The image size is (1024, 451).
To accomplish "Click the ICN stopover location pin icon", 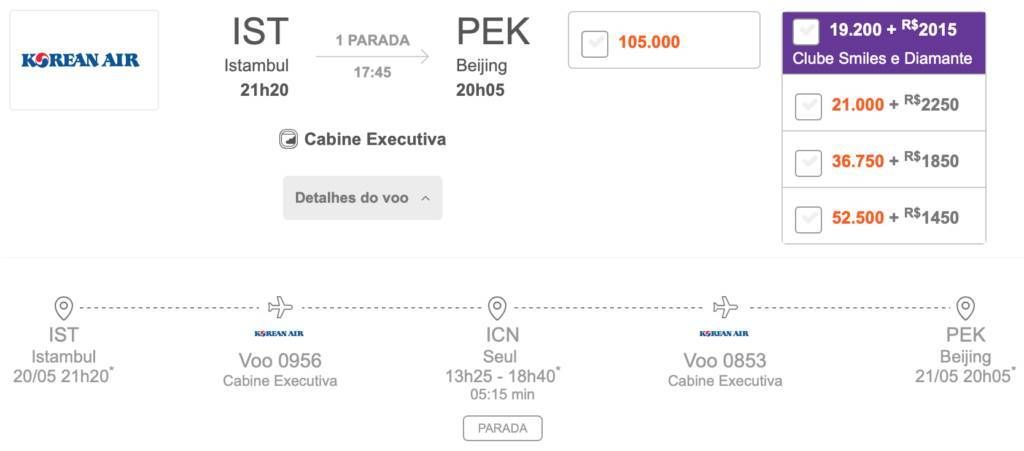I will (498, 307).
